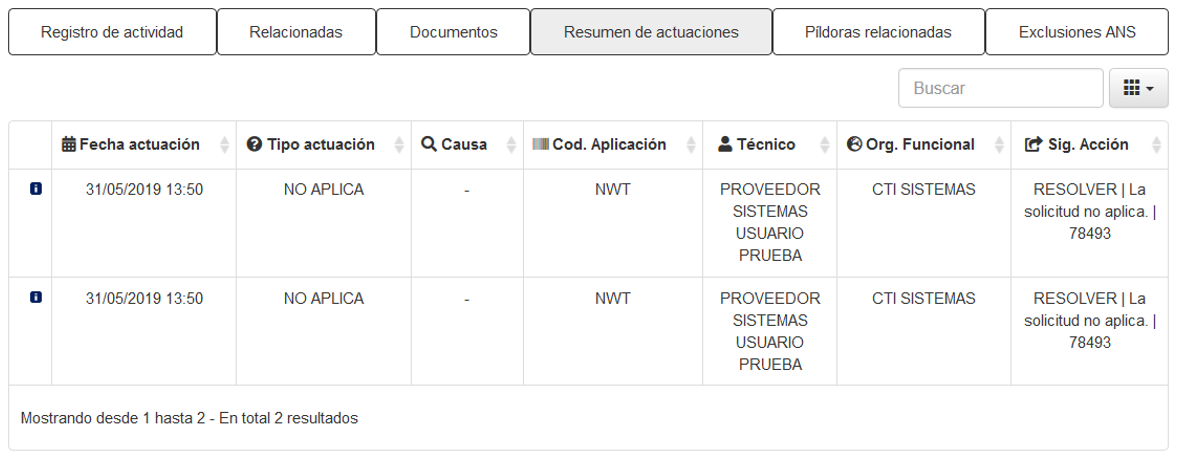Click calendar icon in Fecha actuación header
1177x462 pixels.
click(68, 144)
